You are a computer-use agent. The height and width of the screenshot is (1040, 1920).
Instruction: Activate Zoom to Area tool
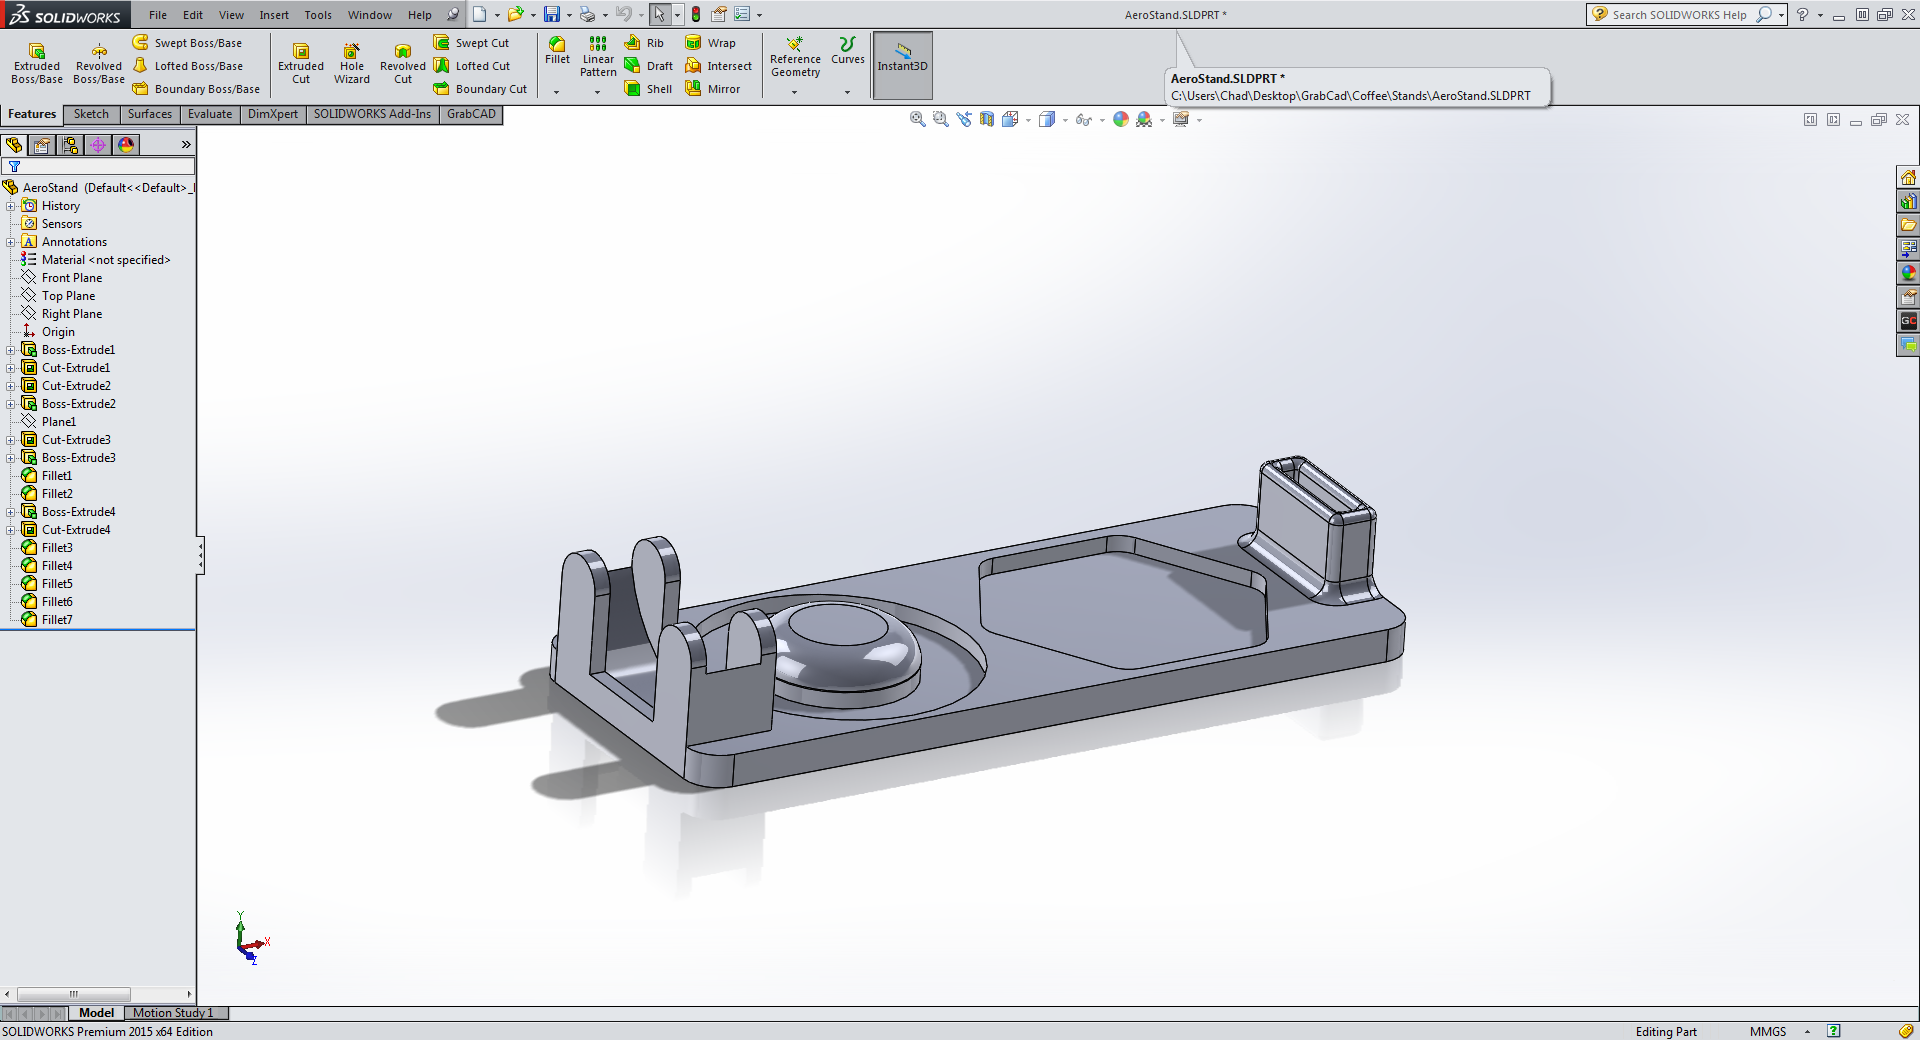click(940, 119)
